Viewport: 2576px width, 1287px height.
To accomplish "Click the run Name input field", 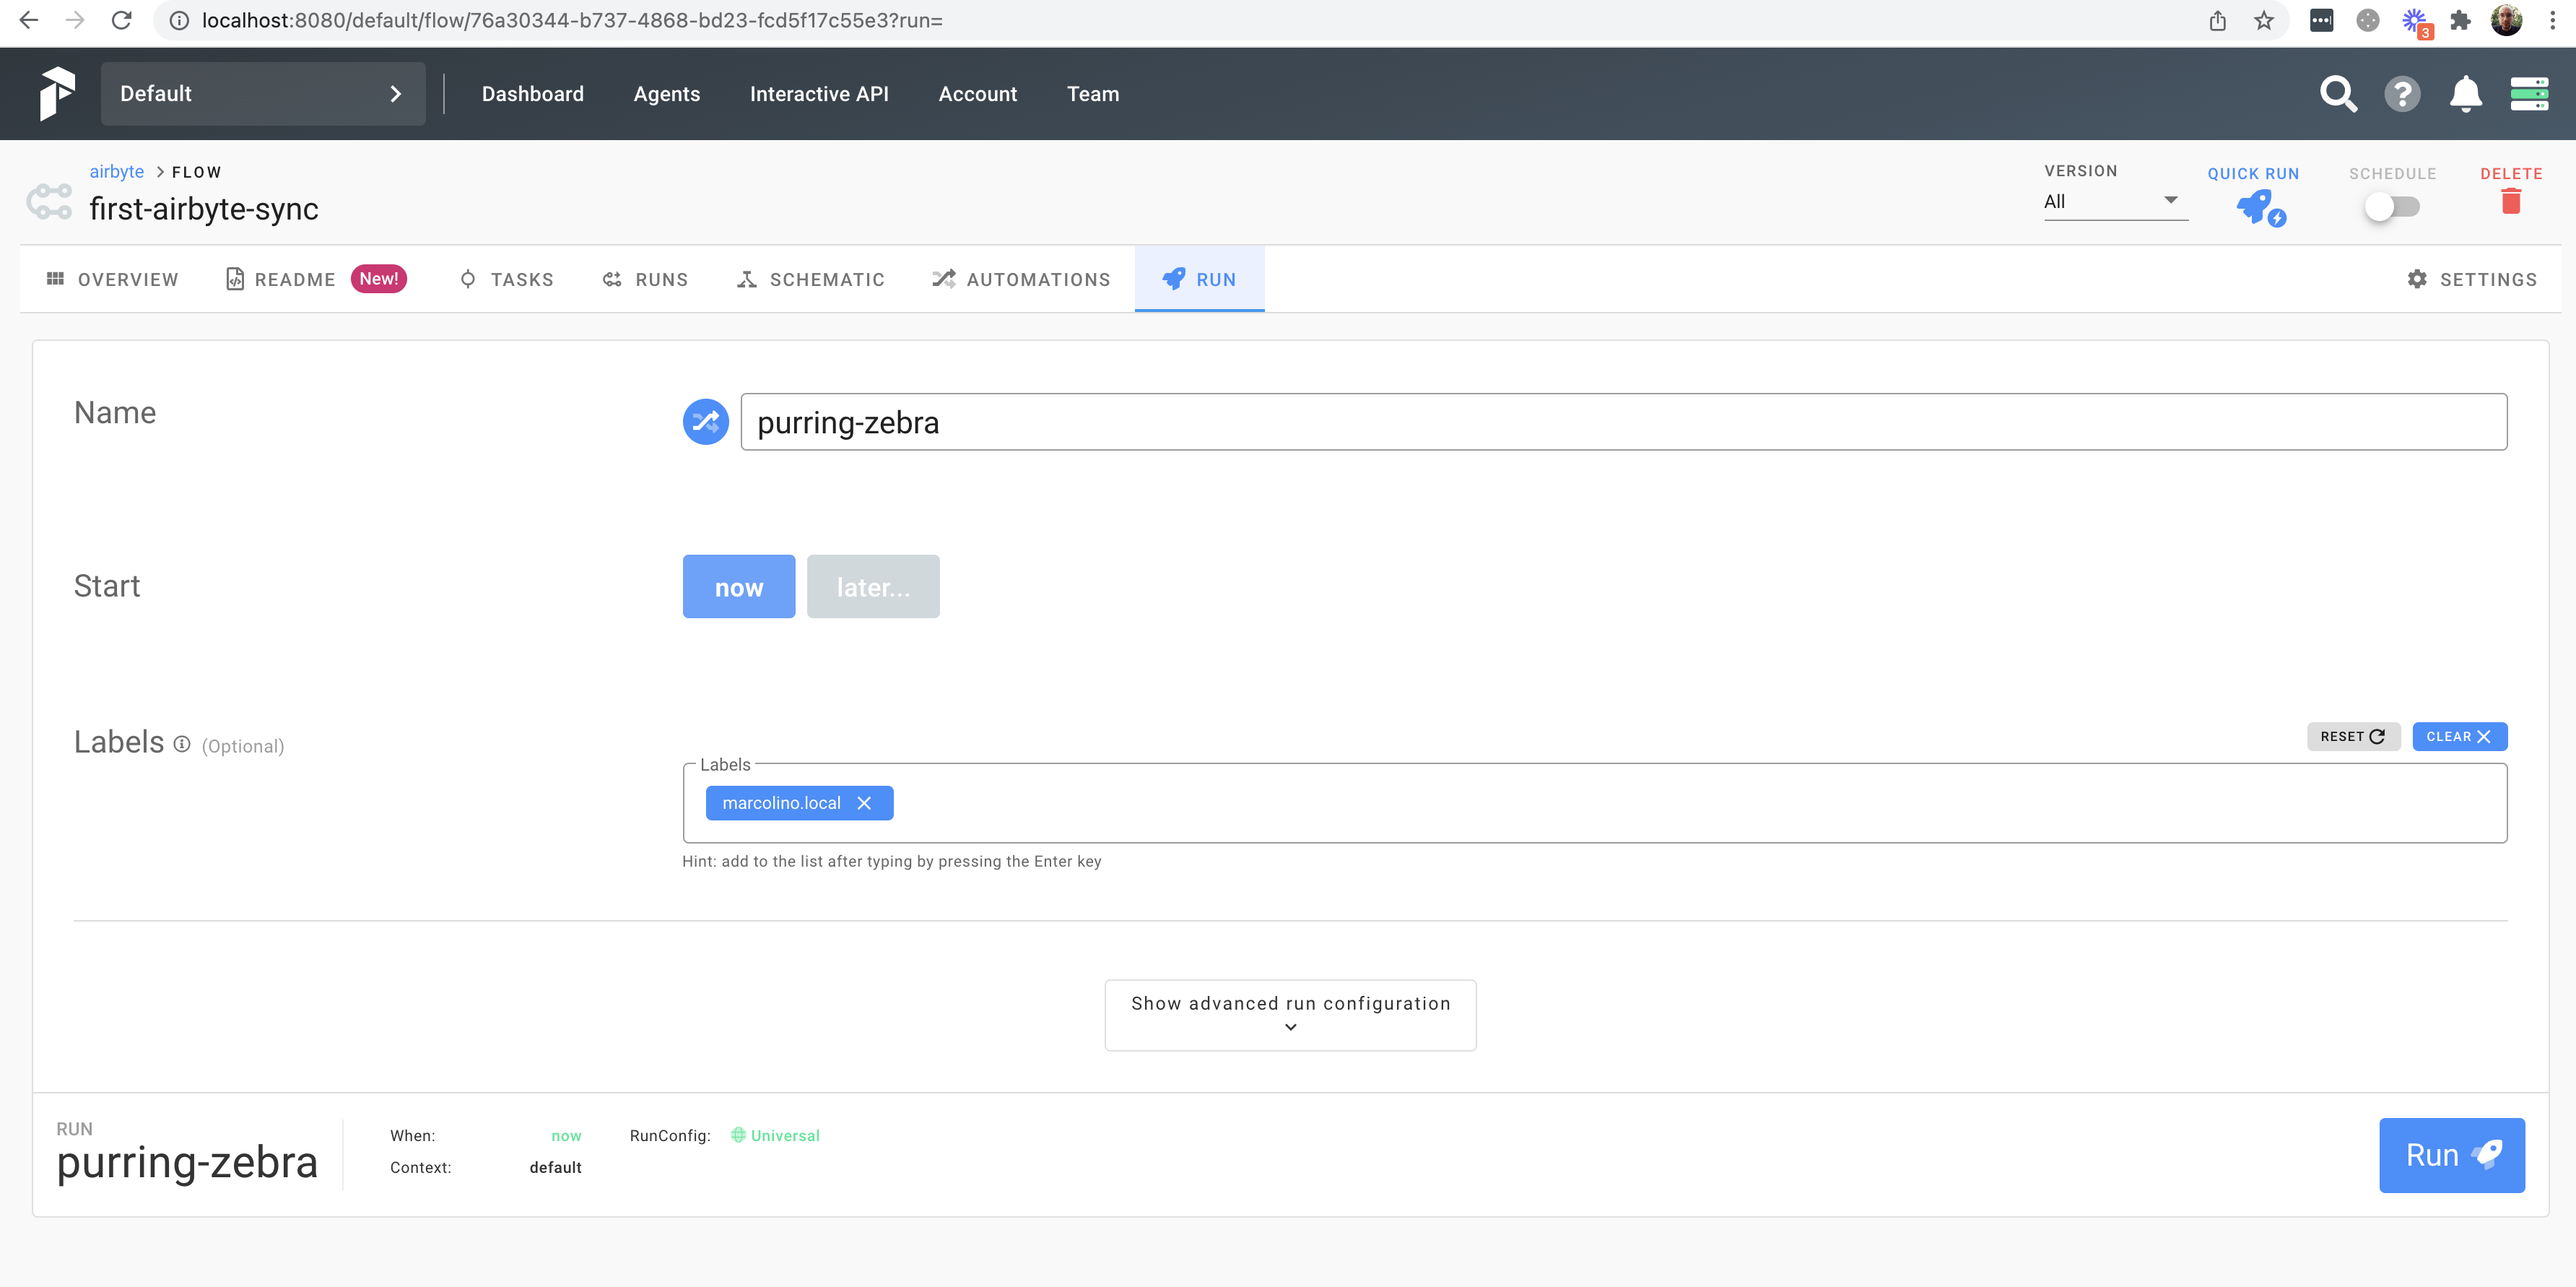I will (x=1622, y=422).
